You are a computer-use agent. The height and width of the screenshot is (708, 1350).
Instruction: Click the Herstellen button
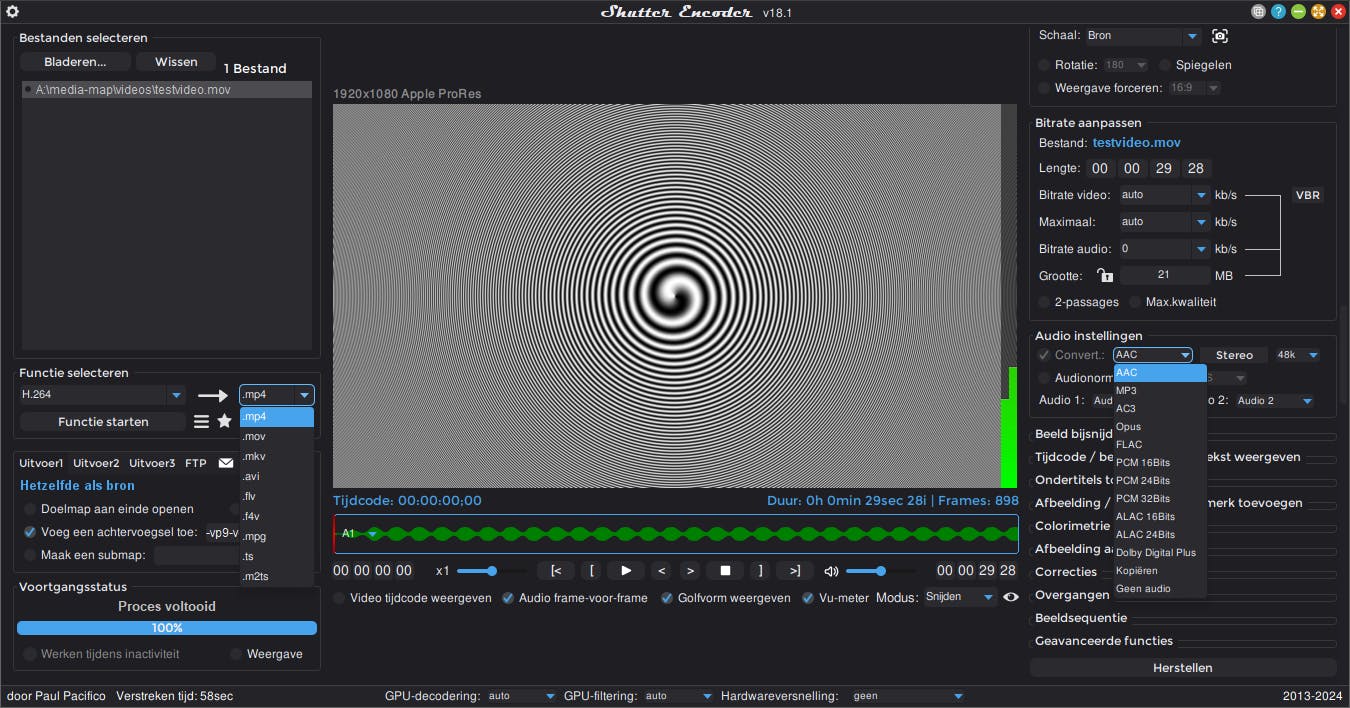coord(1183,667)
